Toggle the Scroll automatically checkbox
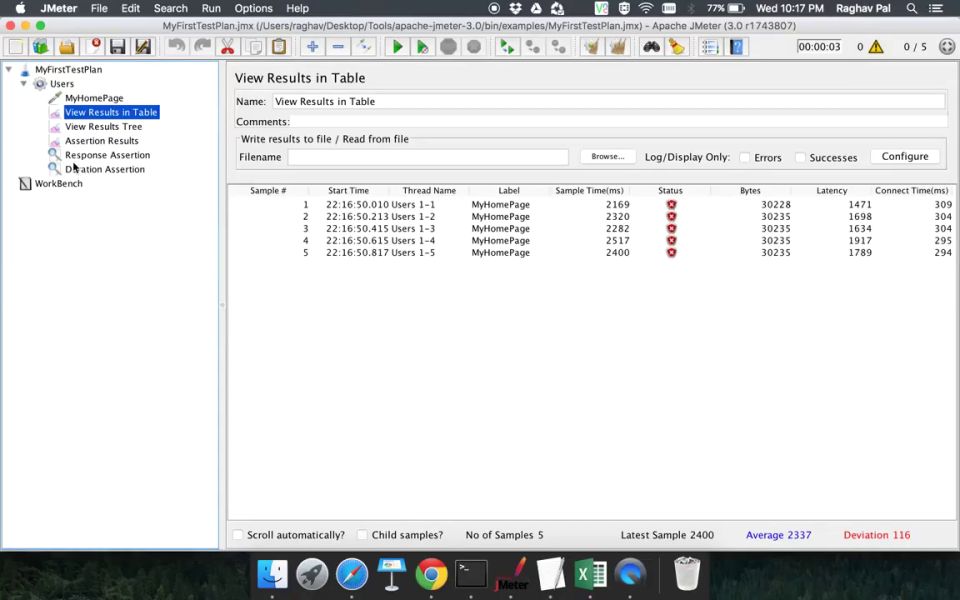The width and height of the screenshot is (960, 600). point(238,534)
